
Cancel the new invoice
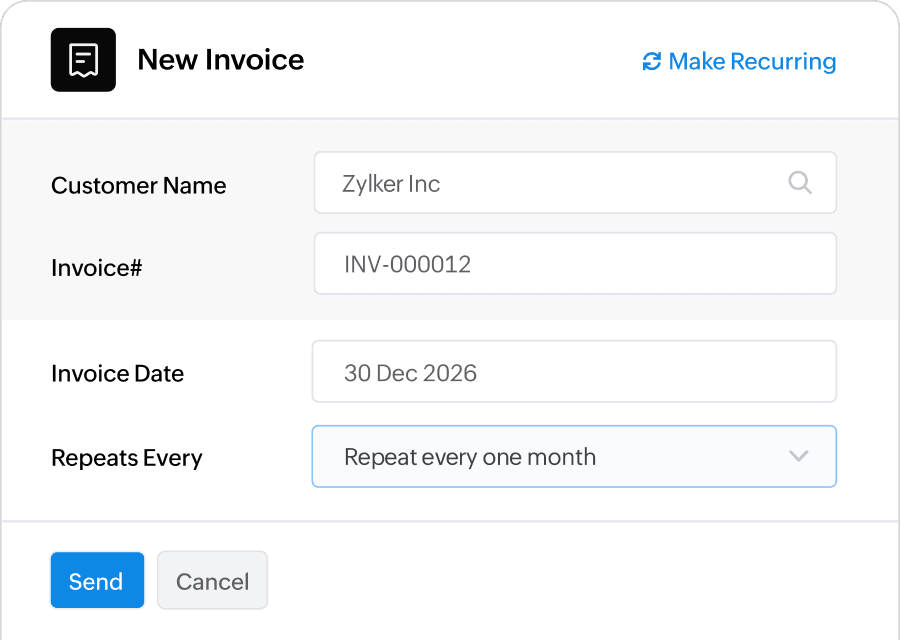[212, 580]
